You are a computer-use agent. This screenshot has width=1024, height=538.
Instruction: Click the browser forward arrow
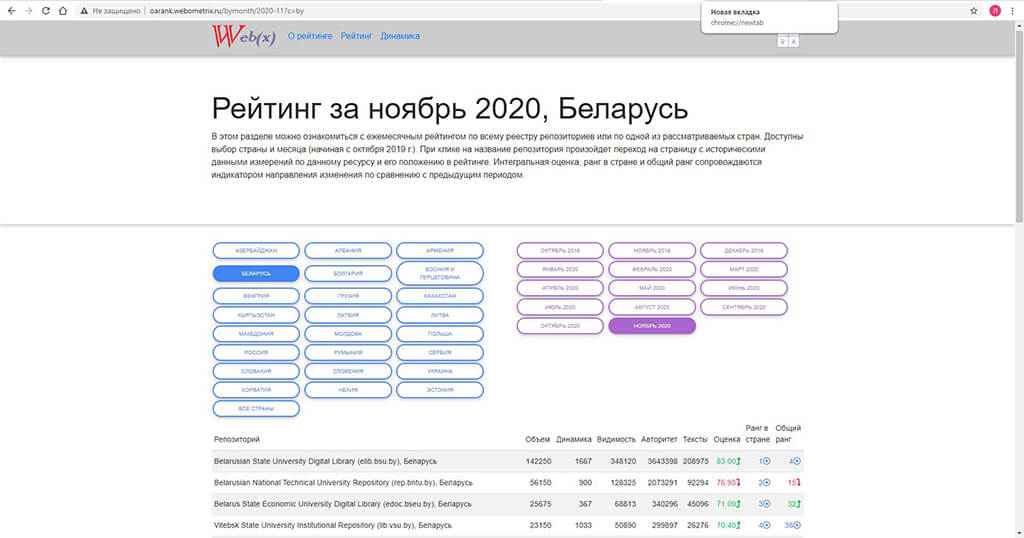(29, 10)
